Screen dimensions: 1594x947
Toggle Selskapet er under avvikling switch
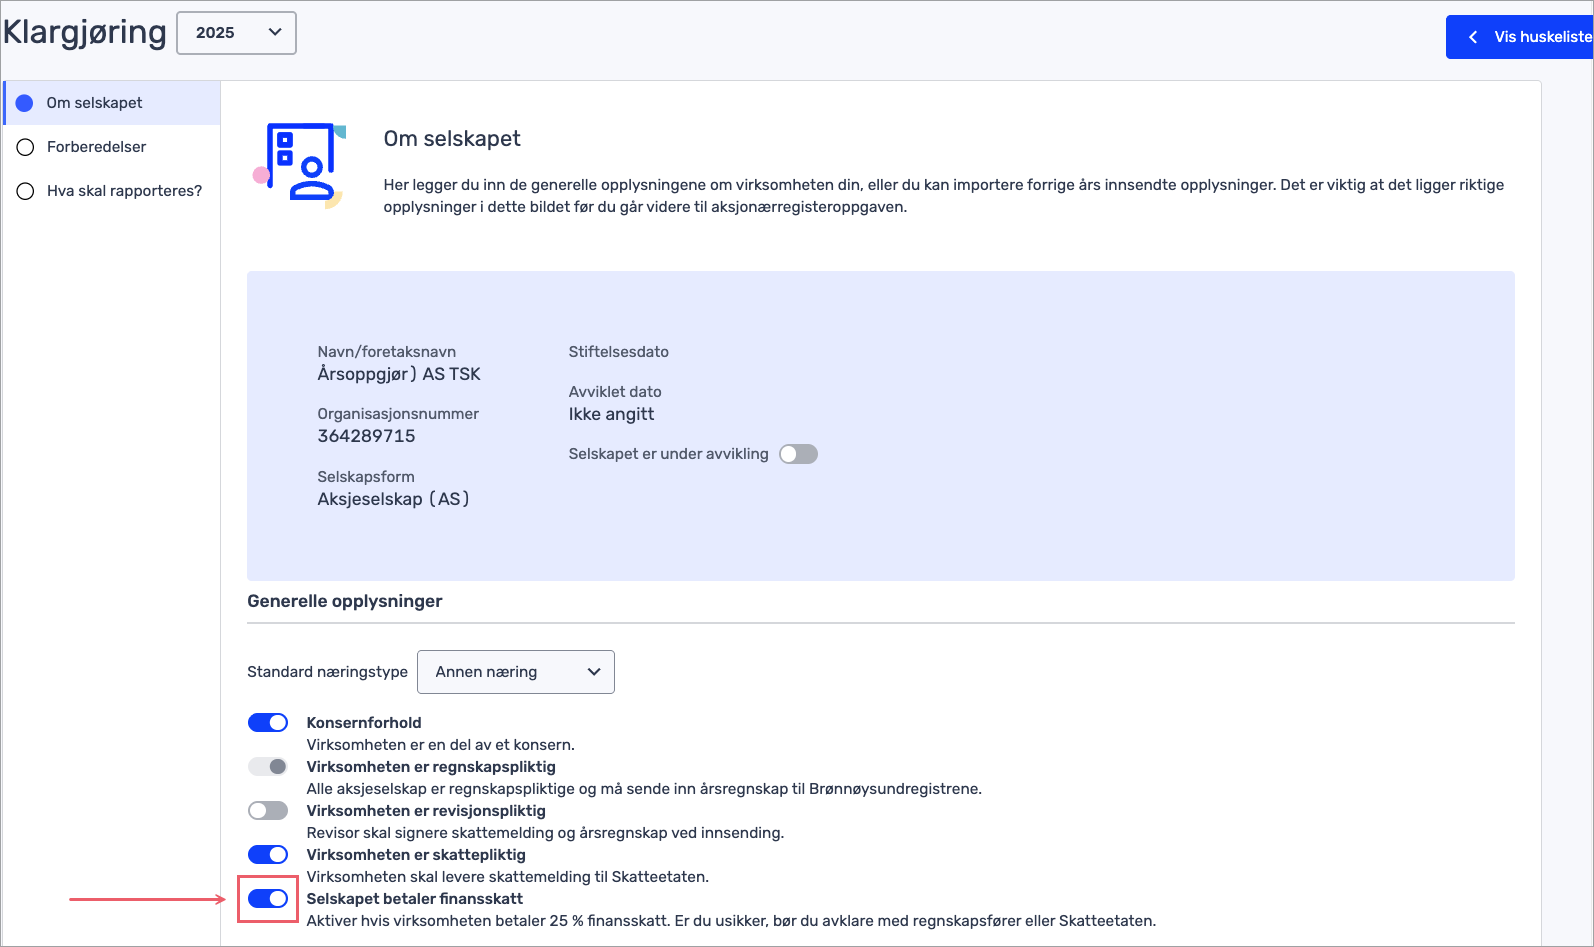coord(798,454)
